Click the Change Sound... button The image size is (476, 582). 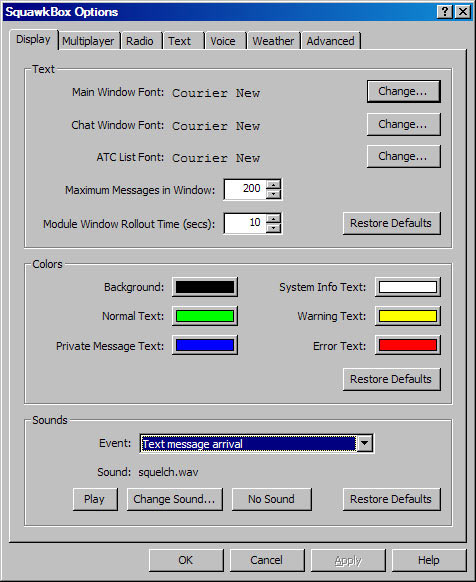pos(175,499)
